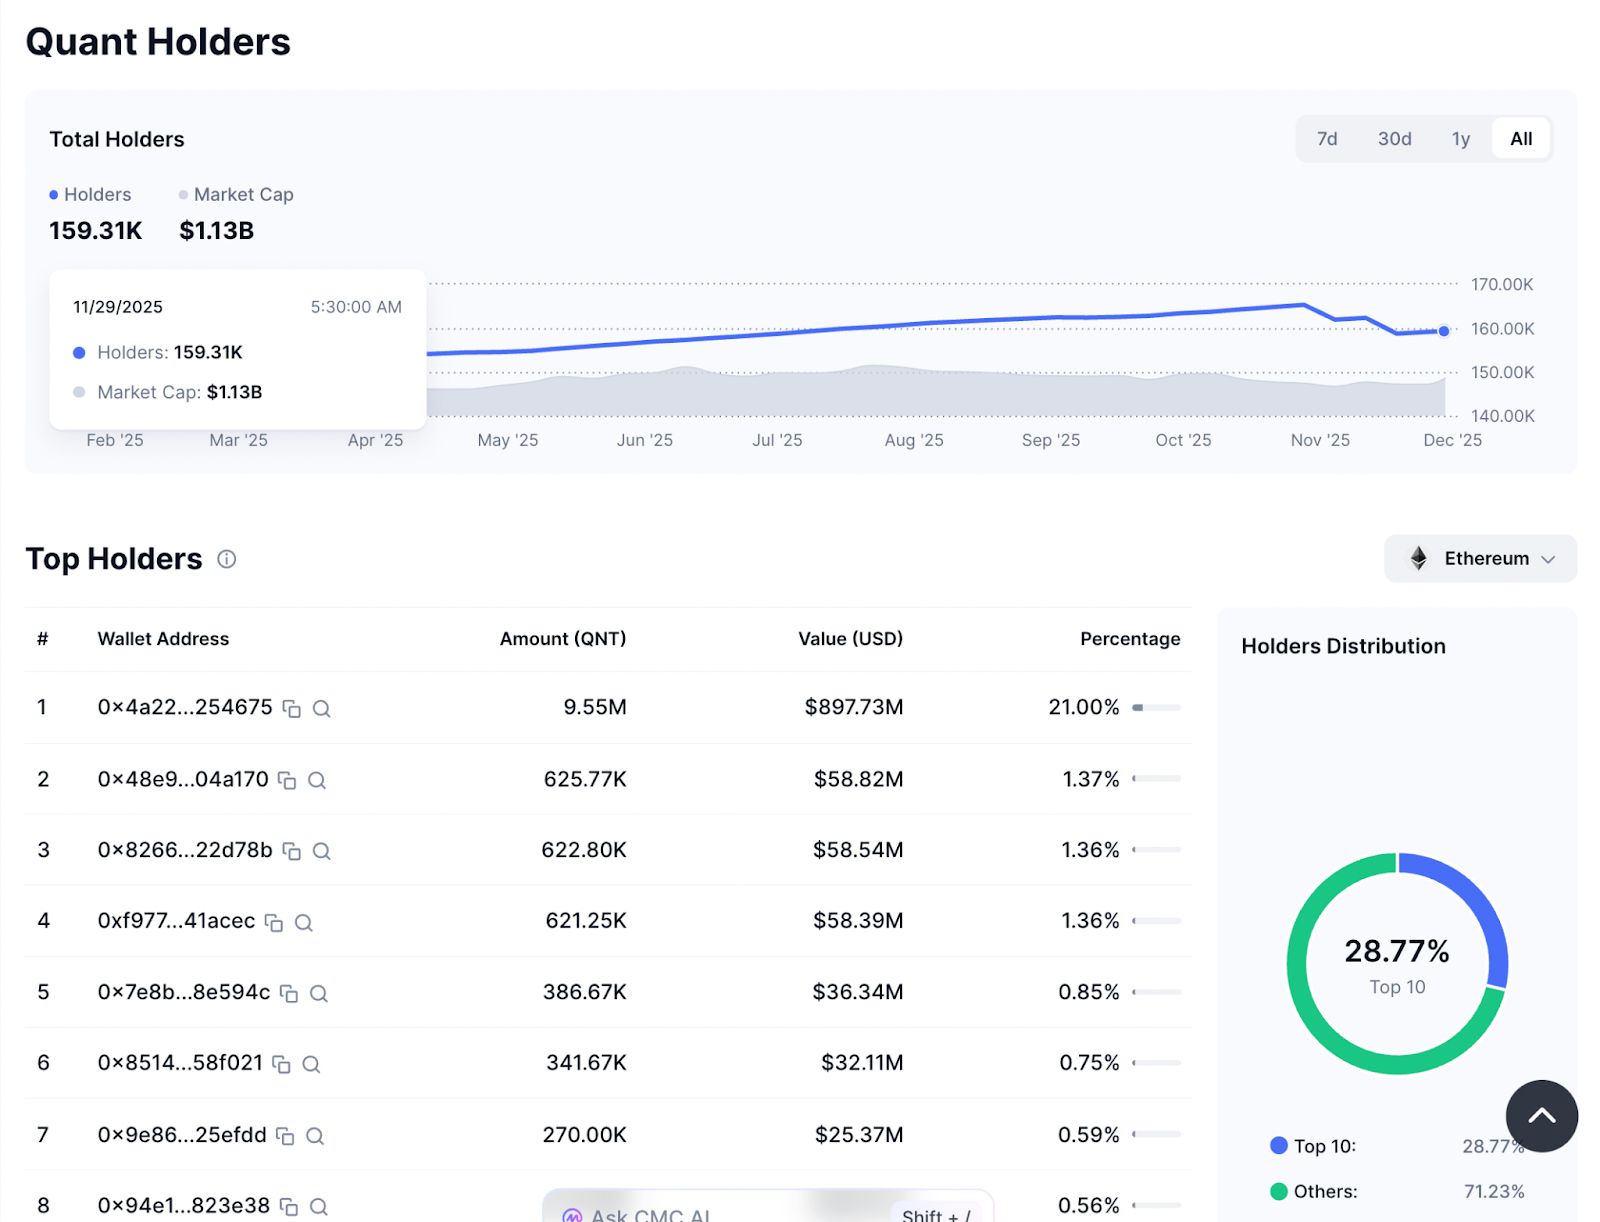Image resolution: width=1600 pixels, height=1222 pixels.
Task: Copy wallet address 0x9e86...25efdd
Action: tap(285, 1136)
